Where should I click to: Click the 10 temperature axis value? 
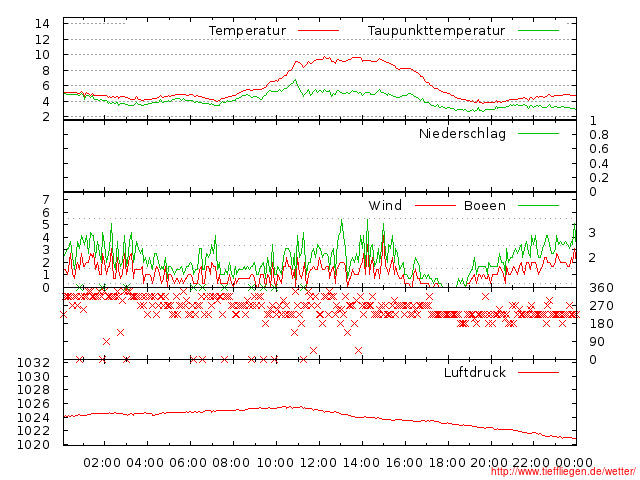pyautogui.click(x=42, y=55)
